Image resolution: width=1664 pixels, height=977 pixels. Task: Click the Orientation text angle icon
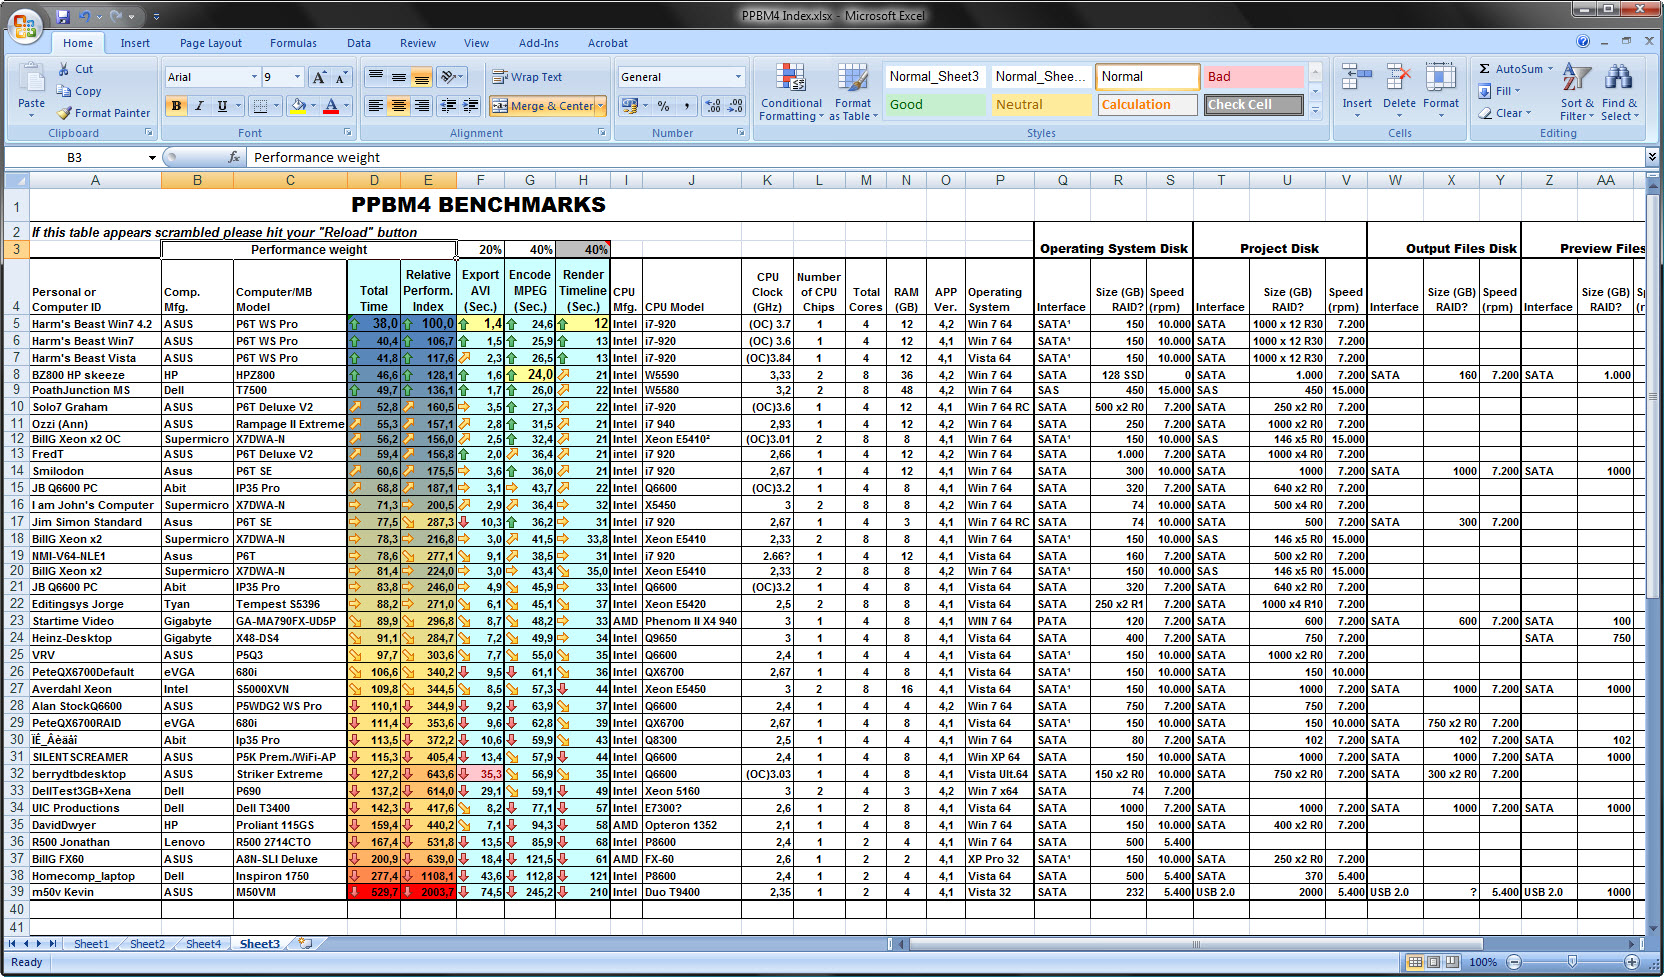[449, 77]
